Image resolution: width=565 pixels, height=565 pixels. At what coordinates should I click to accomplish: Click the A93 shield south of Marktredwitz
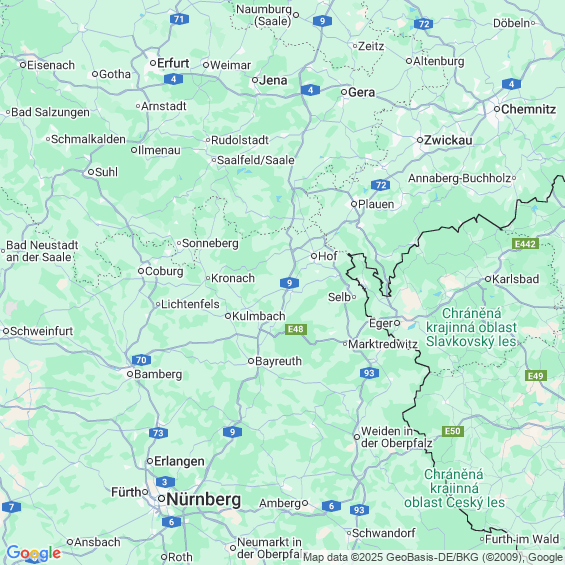[369, 373]
